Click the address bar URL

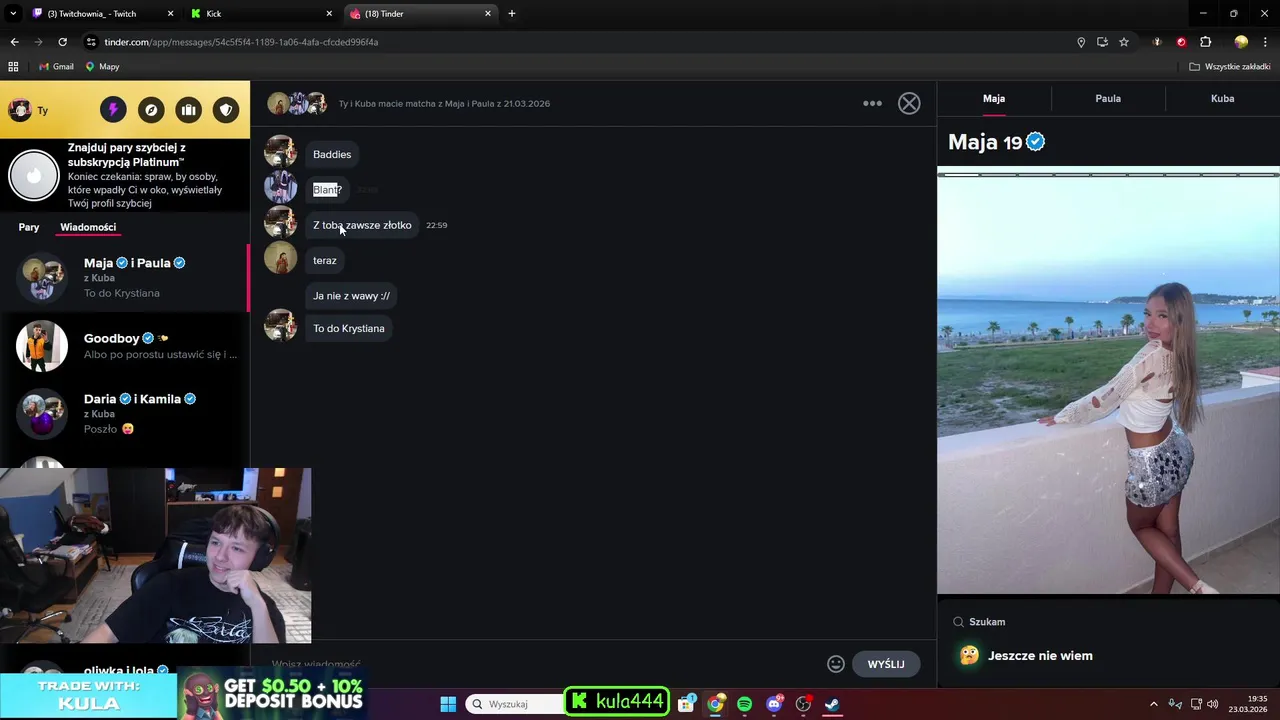pos(241,42)
